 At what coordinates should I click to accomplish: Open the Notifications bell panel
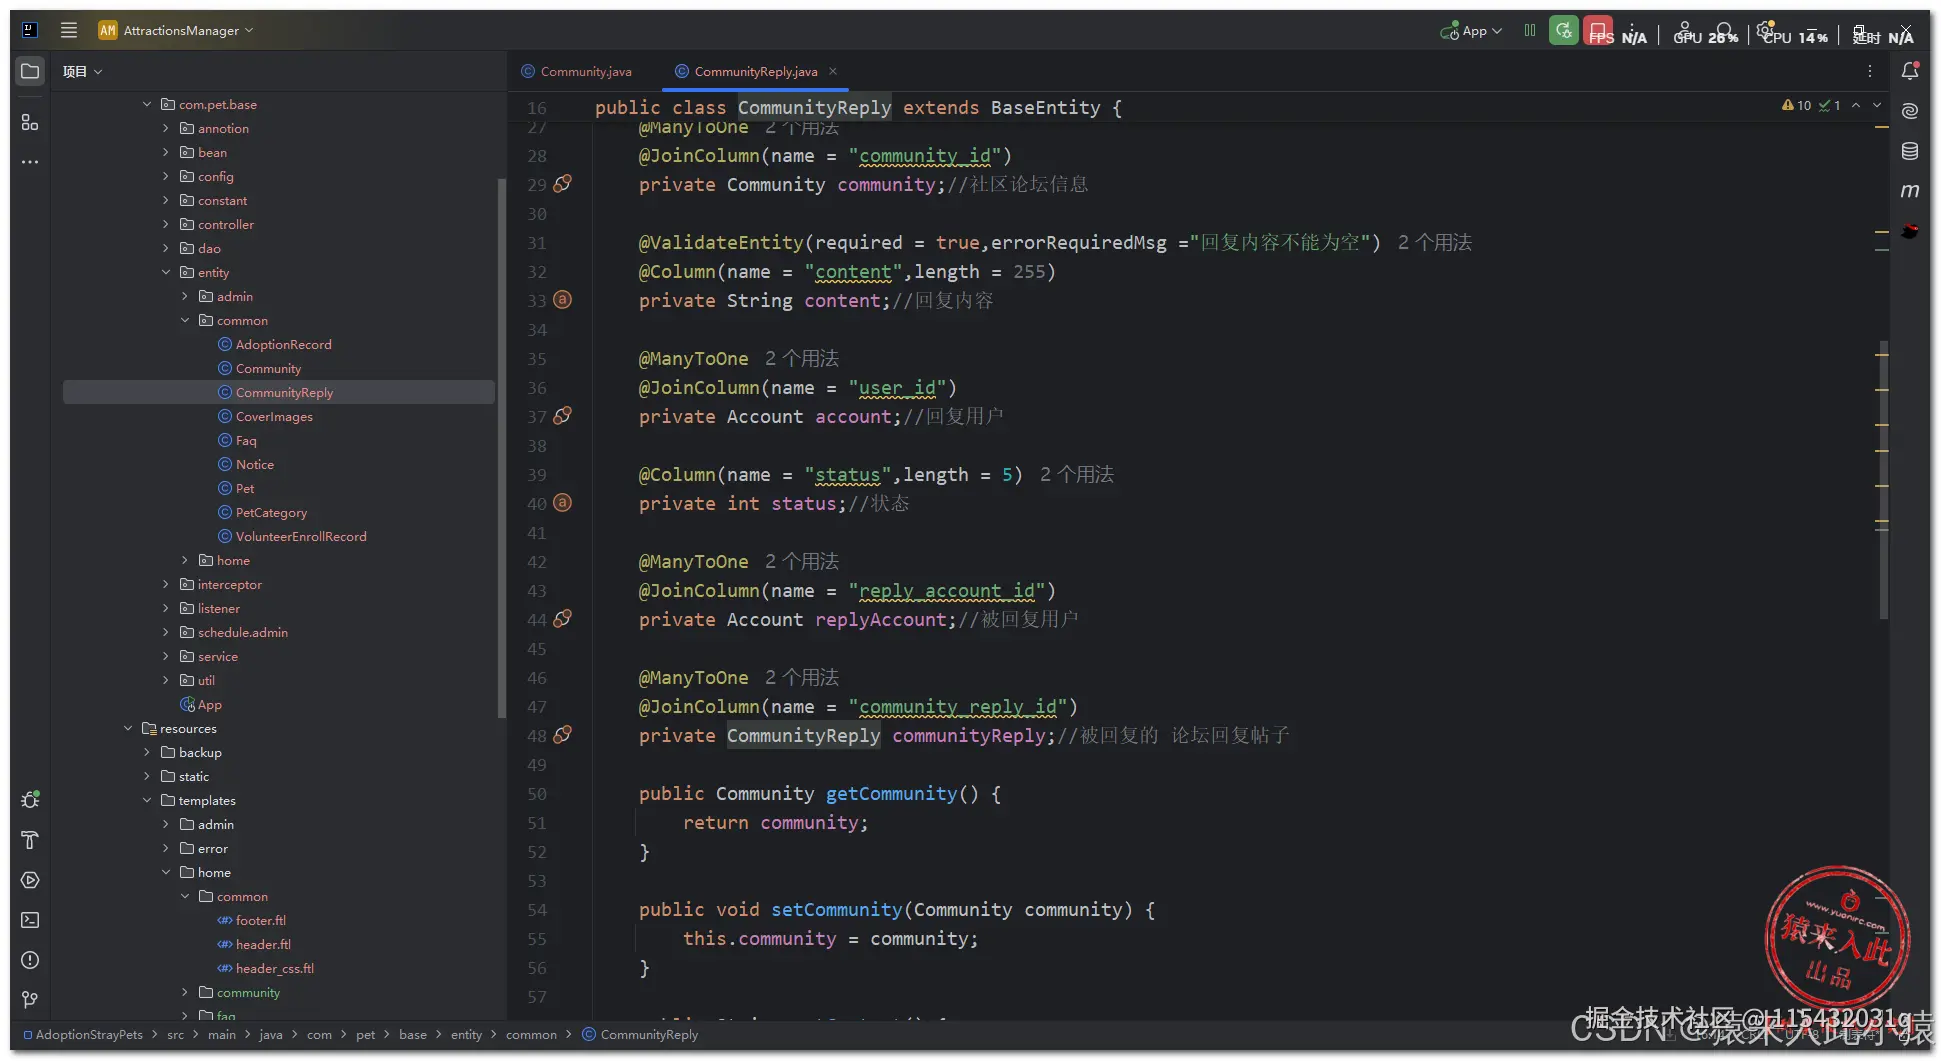[1910, 71]
